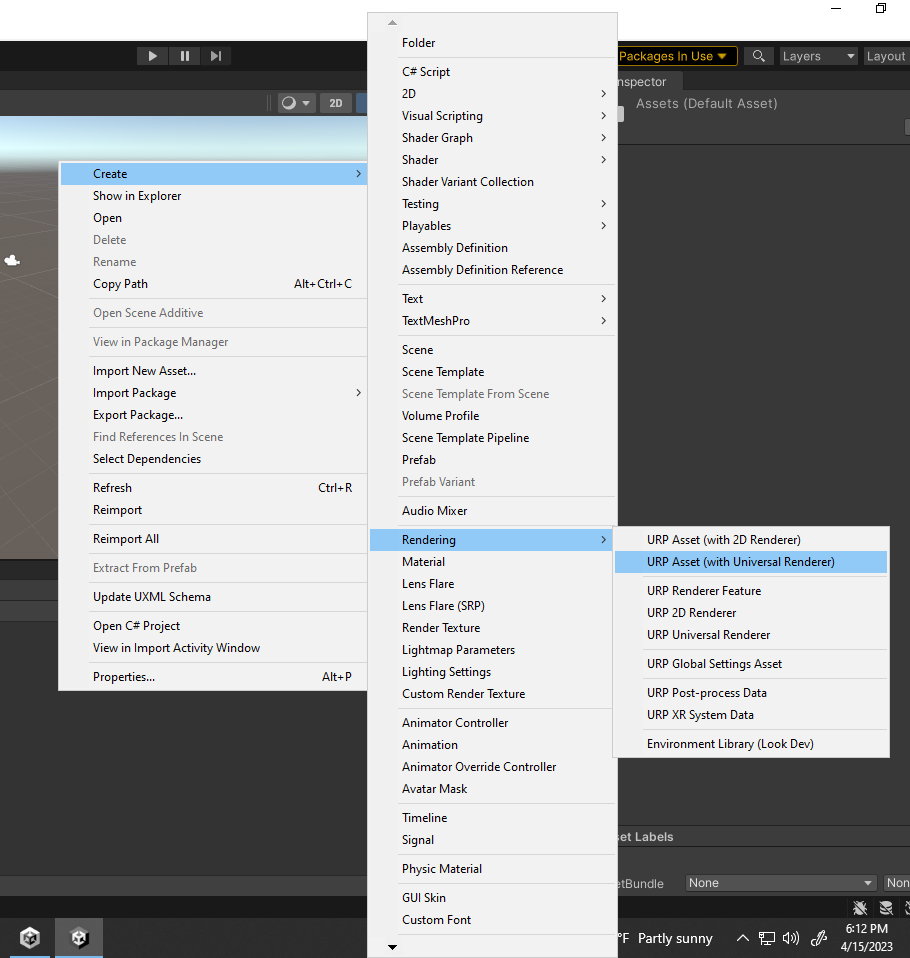Image resolution: width=910 pixels, height=958 pixels.
Task: Select Assembly Definition item
Action: tap(493, 247)
